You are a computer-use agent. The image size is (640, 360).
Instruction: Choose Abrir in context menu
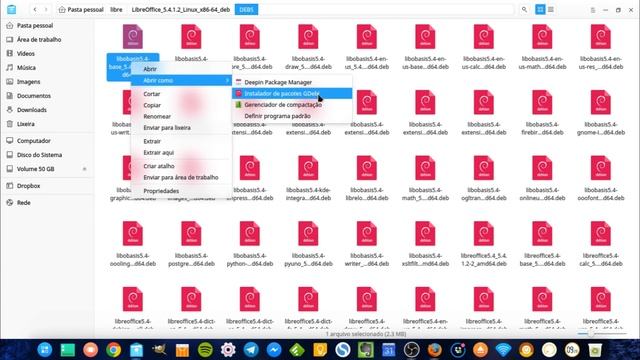pos(181,69)
